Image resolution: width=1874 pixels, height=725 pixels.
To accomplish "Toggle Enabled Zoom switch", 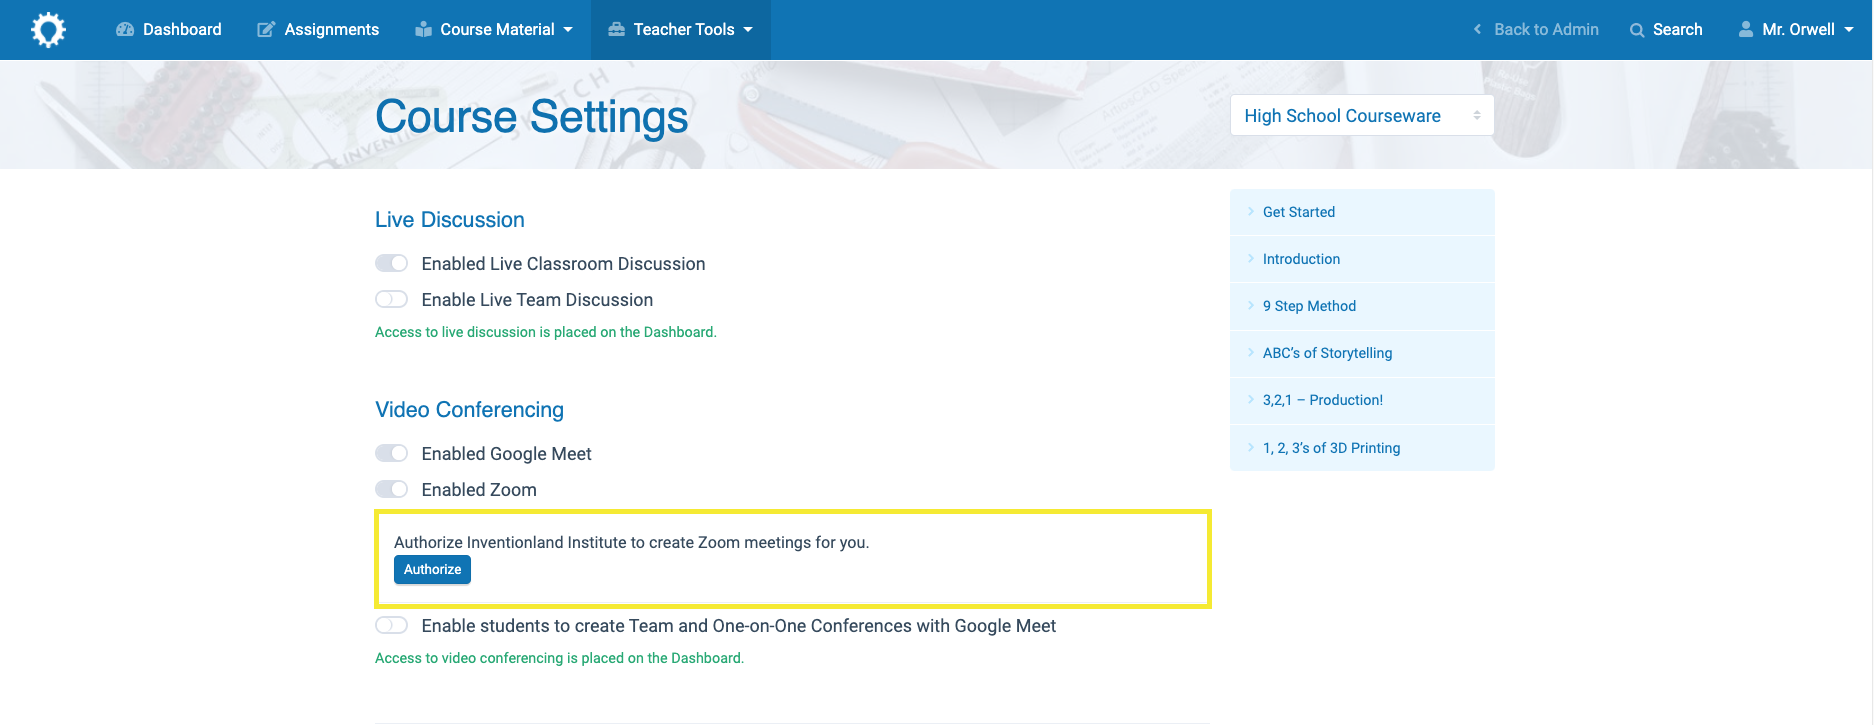I will click(x=391, y=489).
